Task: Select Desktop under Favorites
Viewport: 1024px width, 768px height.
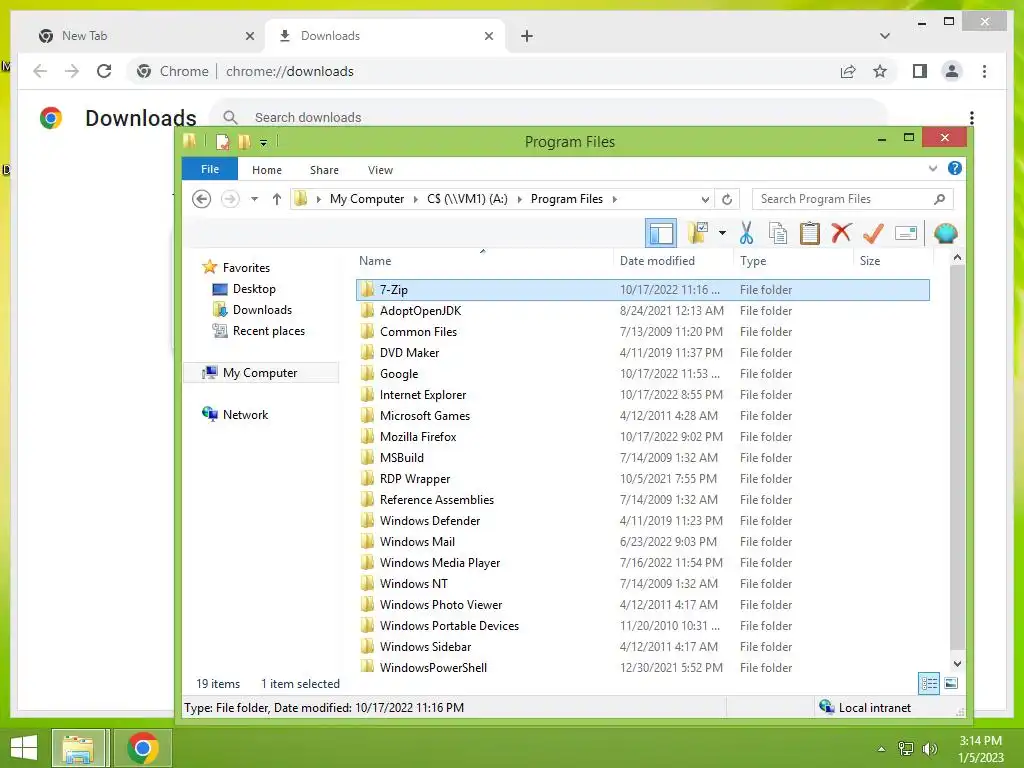Action: click(x=254, y=289)
